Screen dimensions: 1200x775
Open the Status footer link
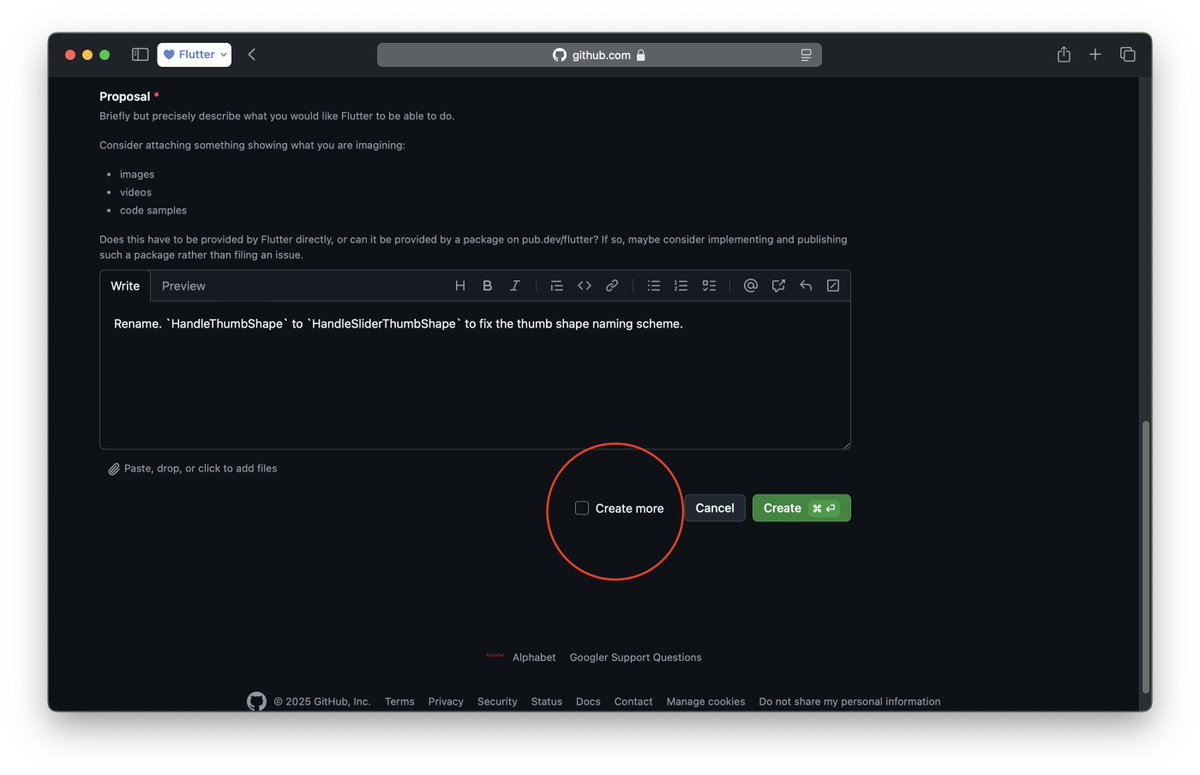click(546, 702)
